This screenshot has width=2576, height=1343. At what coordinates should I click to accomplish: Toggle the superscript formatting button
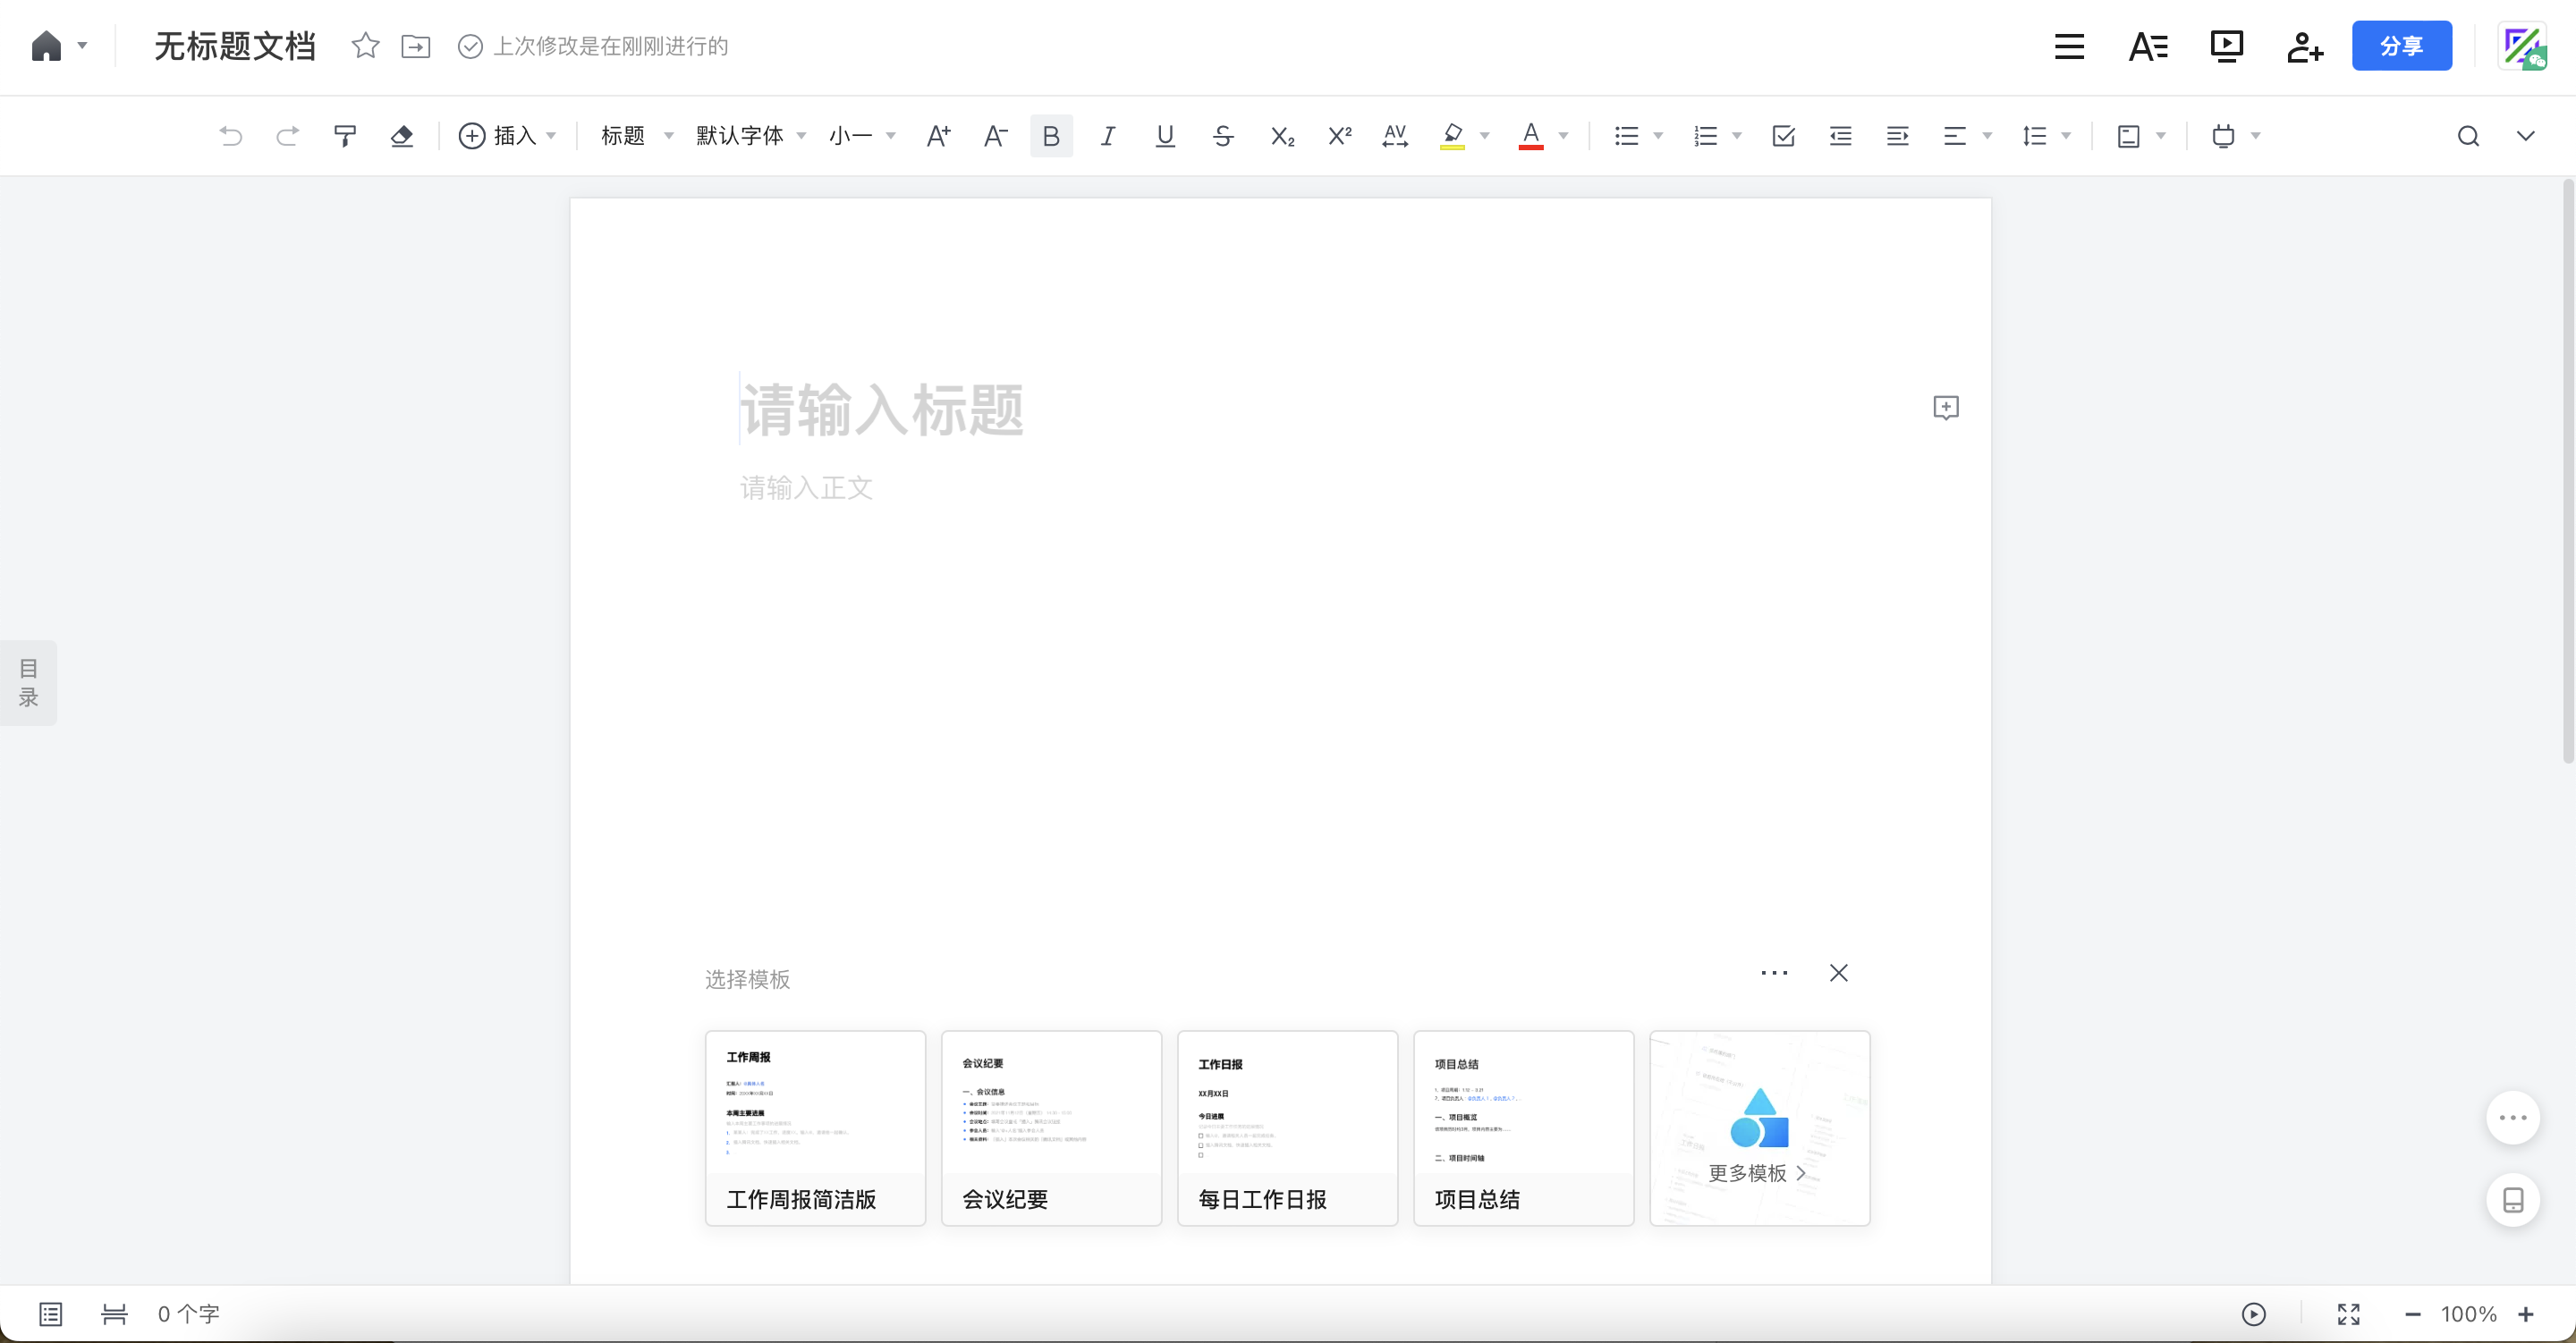1339,134
